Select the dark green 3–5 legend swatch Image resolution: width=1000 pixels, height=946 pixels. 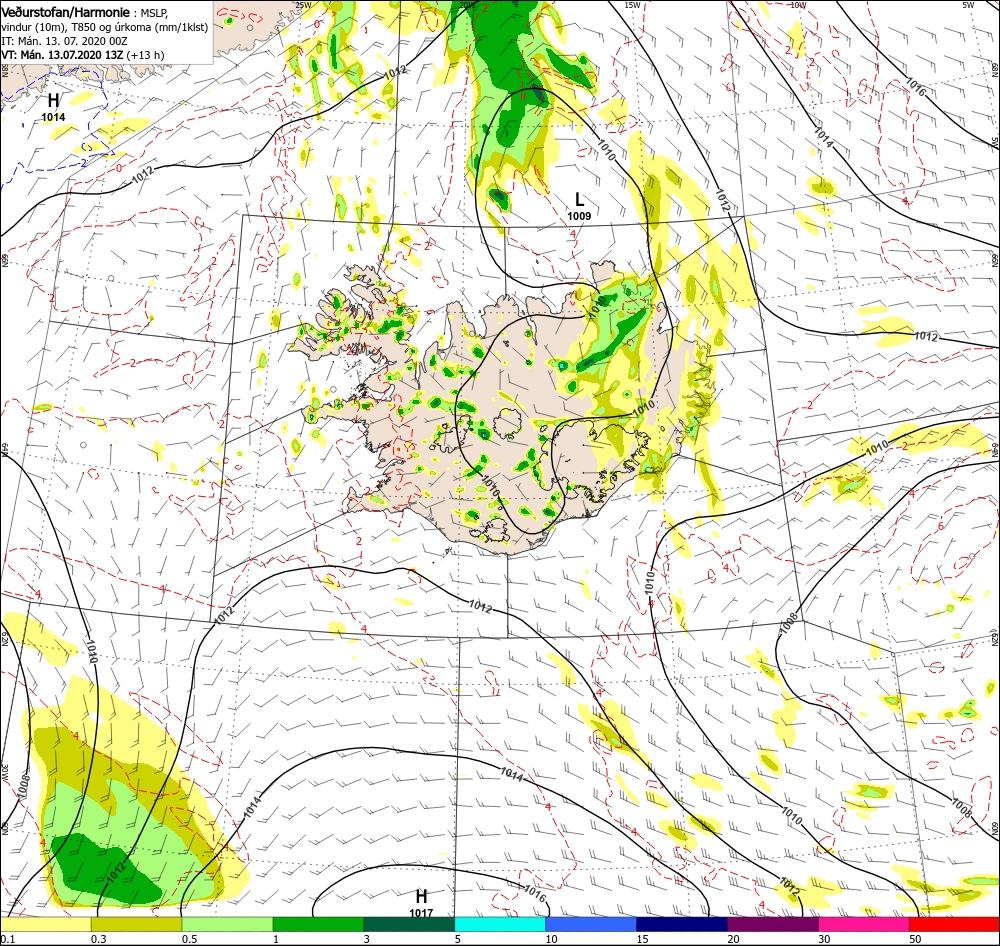pos(409,924)
